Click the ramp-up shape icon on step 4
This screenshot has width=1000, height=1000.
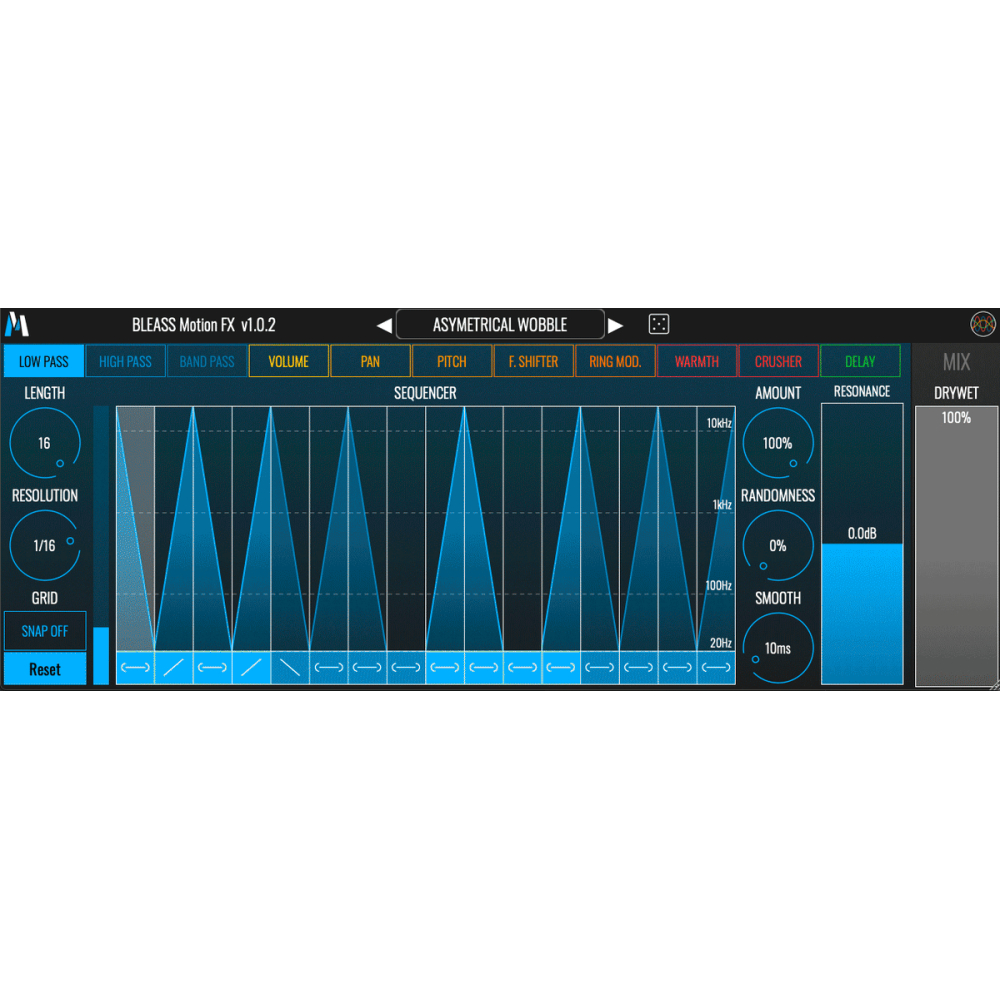pos(251,668)
